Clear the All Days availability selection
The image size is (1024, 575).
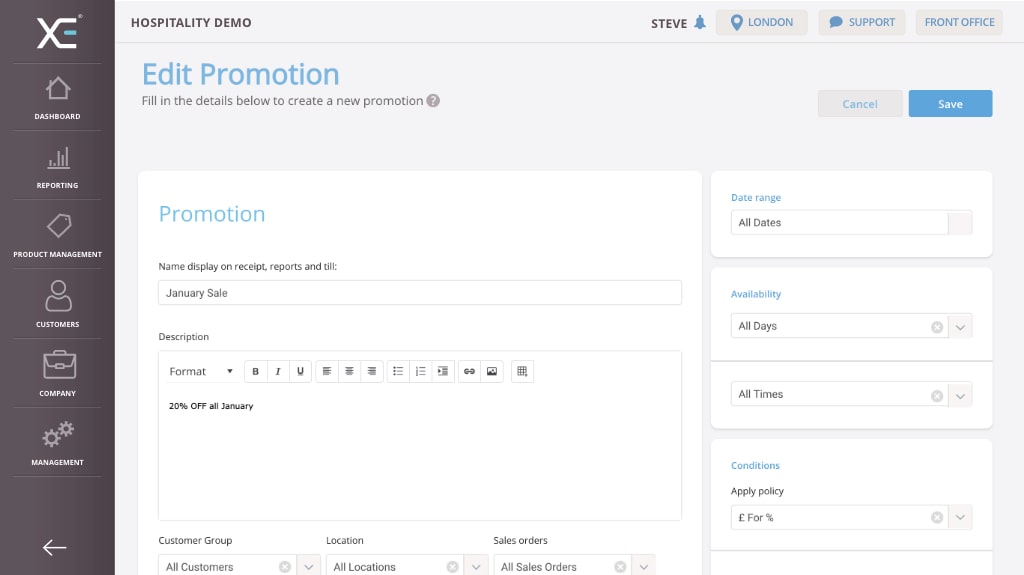pyautogui.click(x=937, y=326)
